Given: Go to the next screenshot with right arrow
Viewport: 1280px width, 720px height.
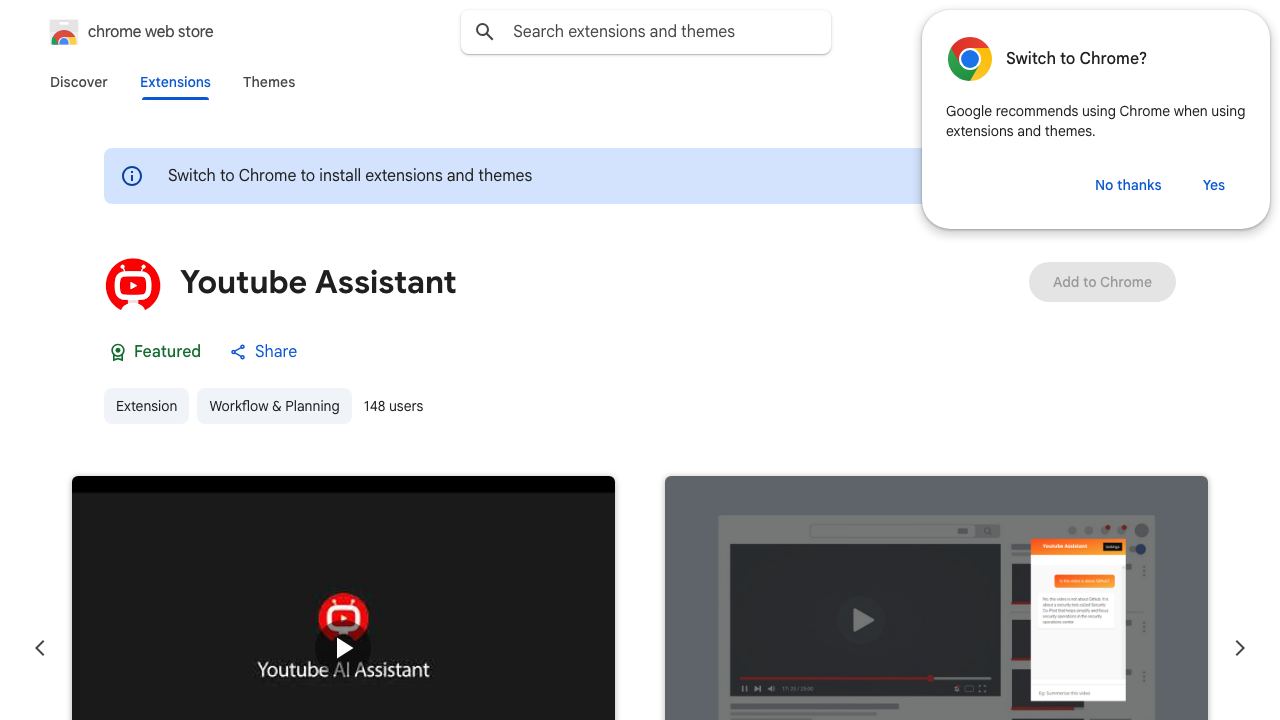Looking at the screenshot, I should tap(1240, 648).
